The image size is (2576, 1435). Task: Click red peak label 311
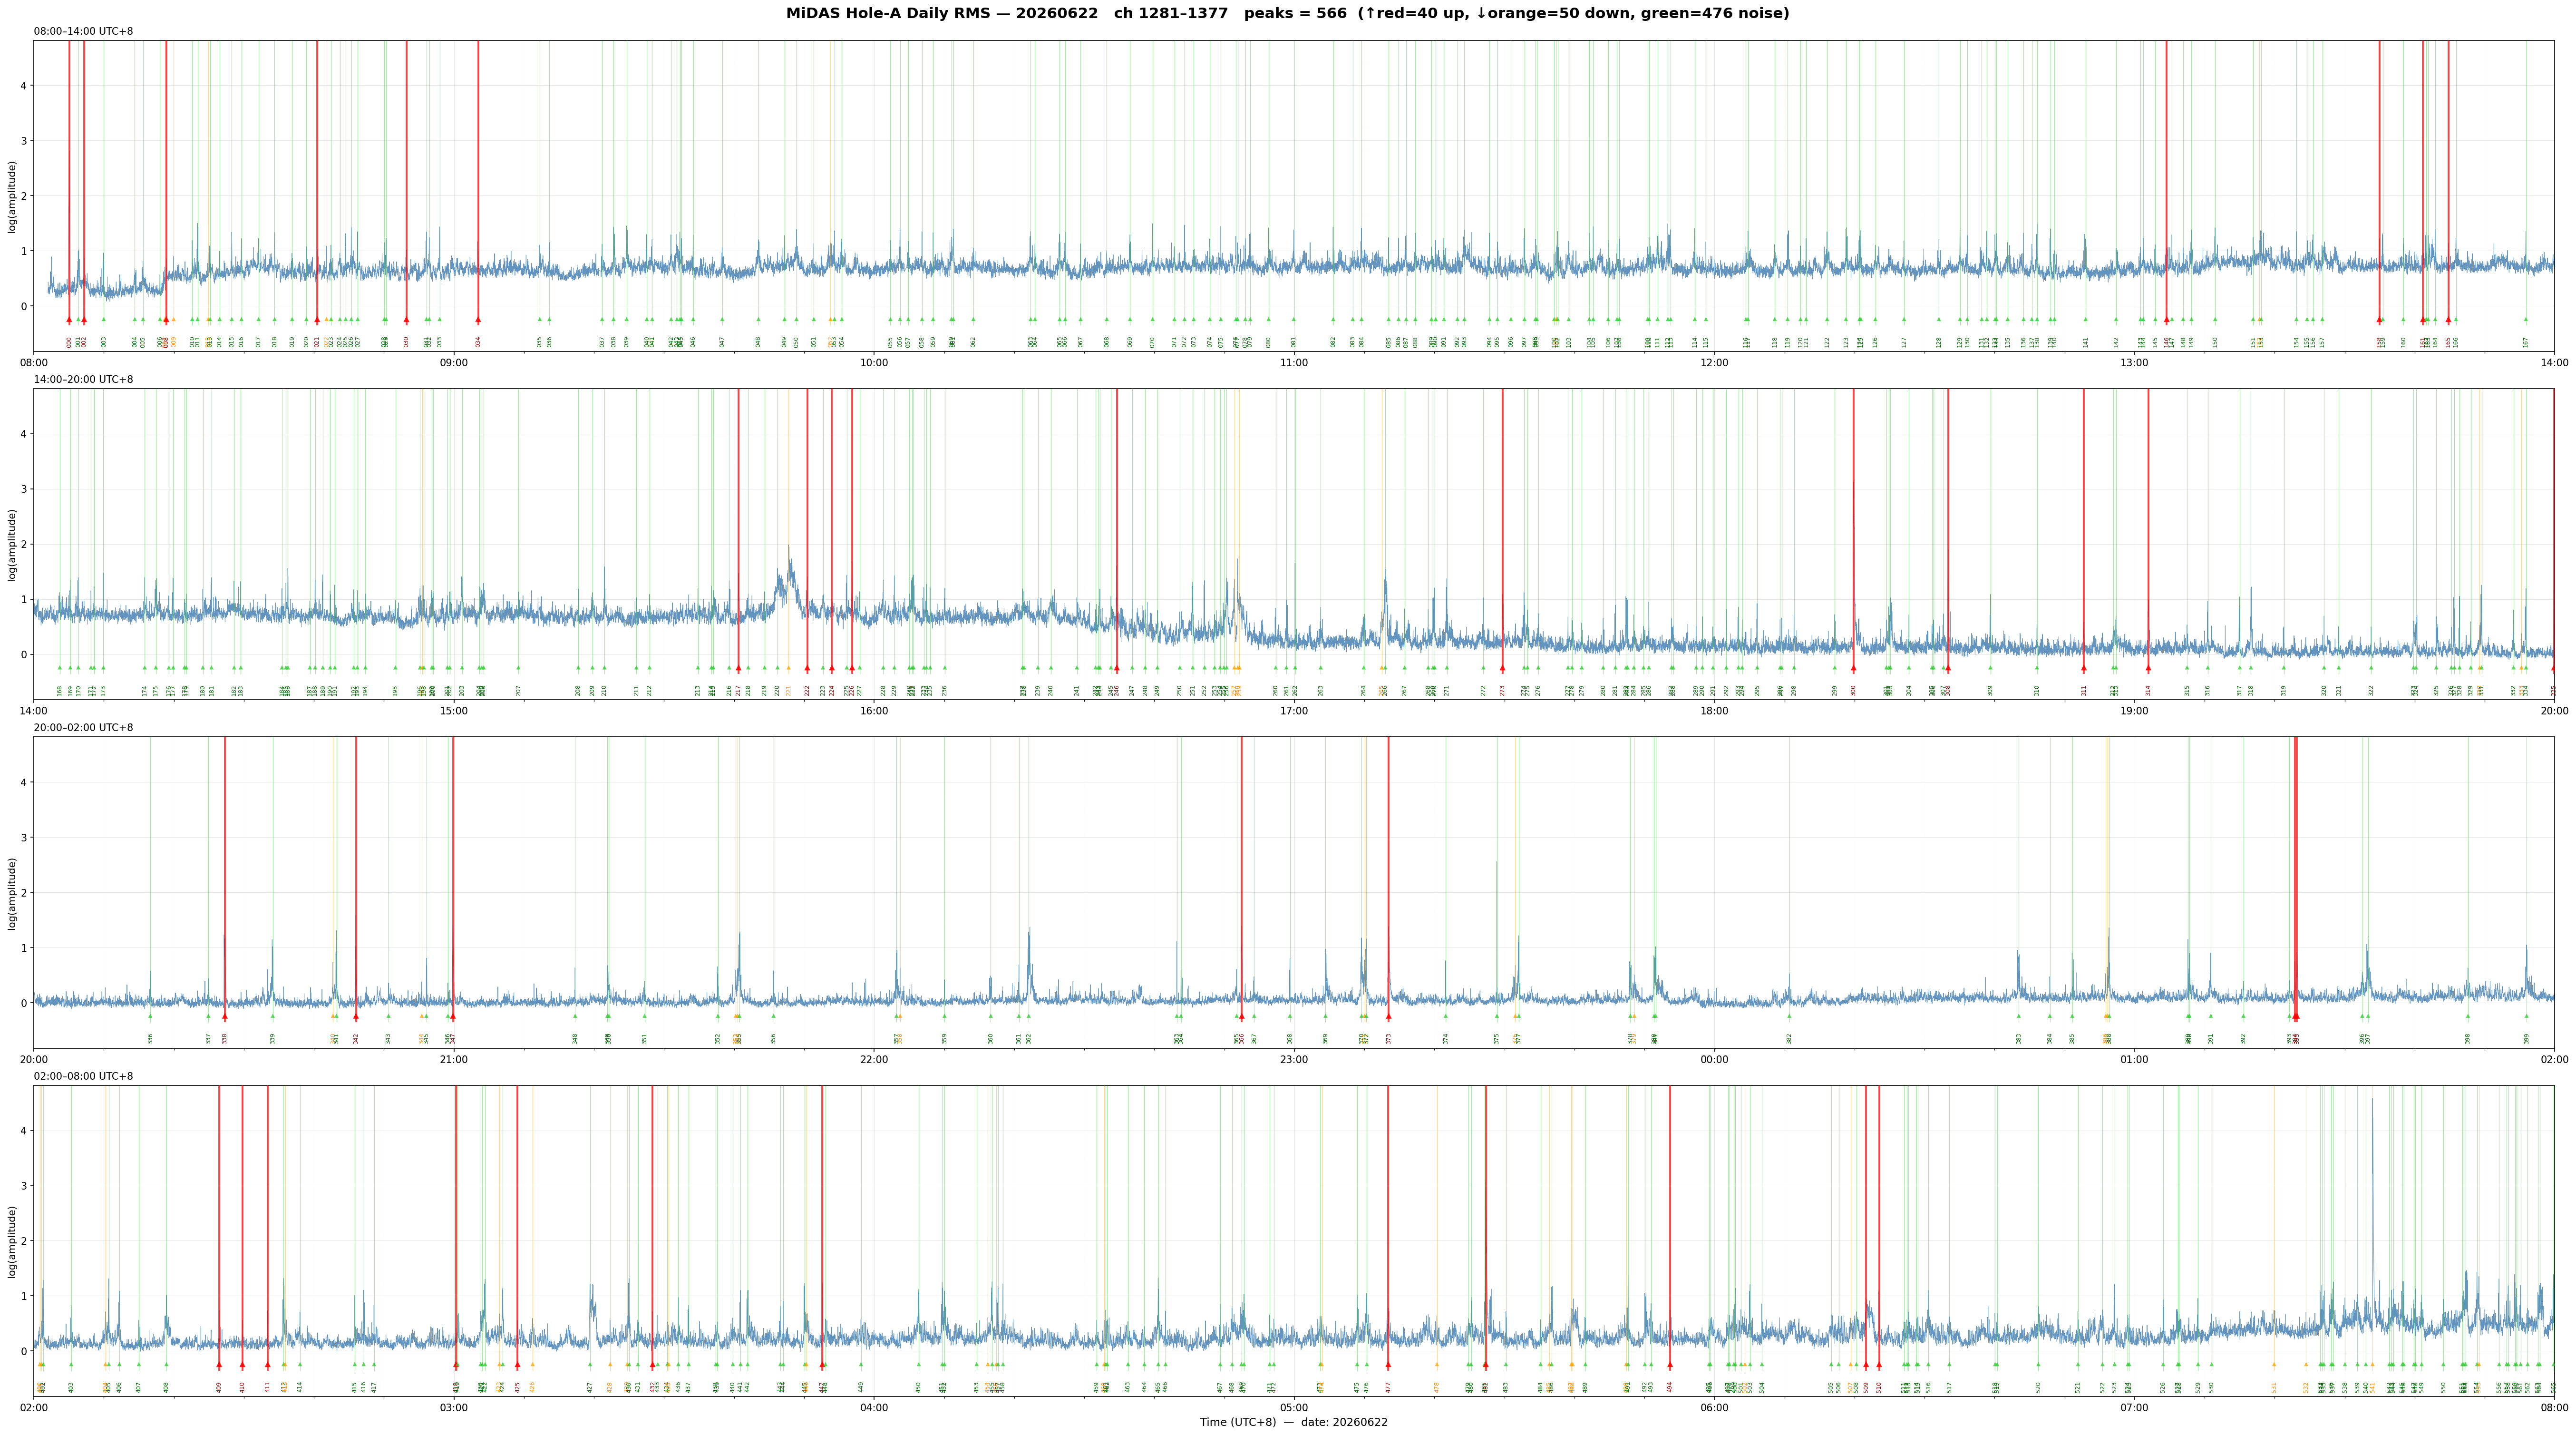[x=2084, y=690]
